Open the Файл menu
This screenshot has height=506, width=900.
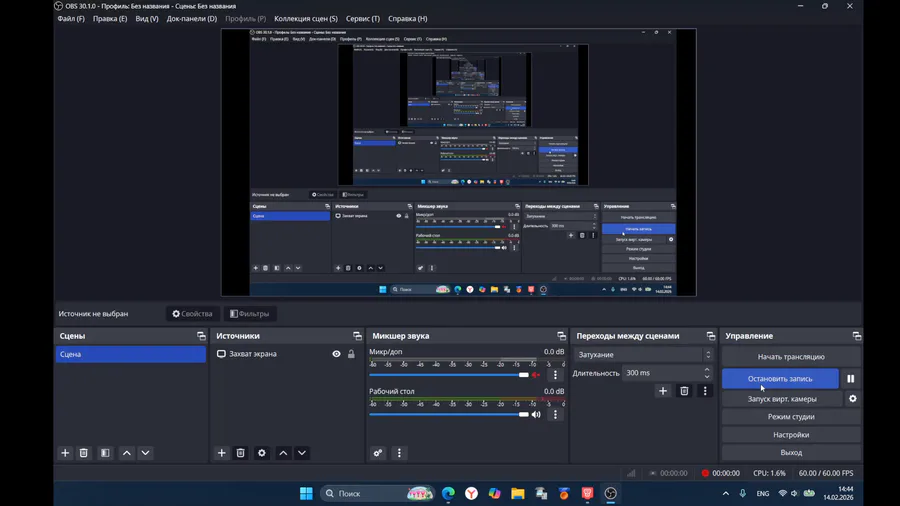pyautogui.click(x=71, y=18)
